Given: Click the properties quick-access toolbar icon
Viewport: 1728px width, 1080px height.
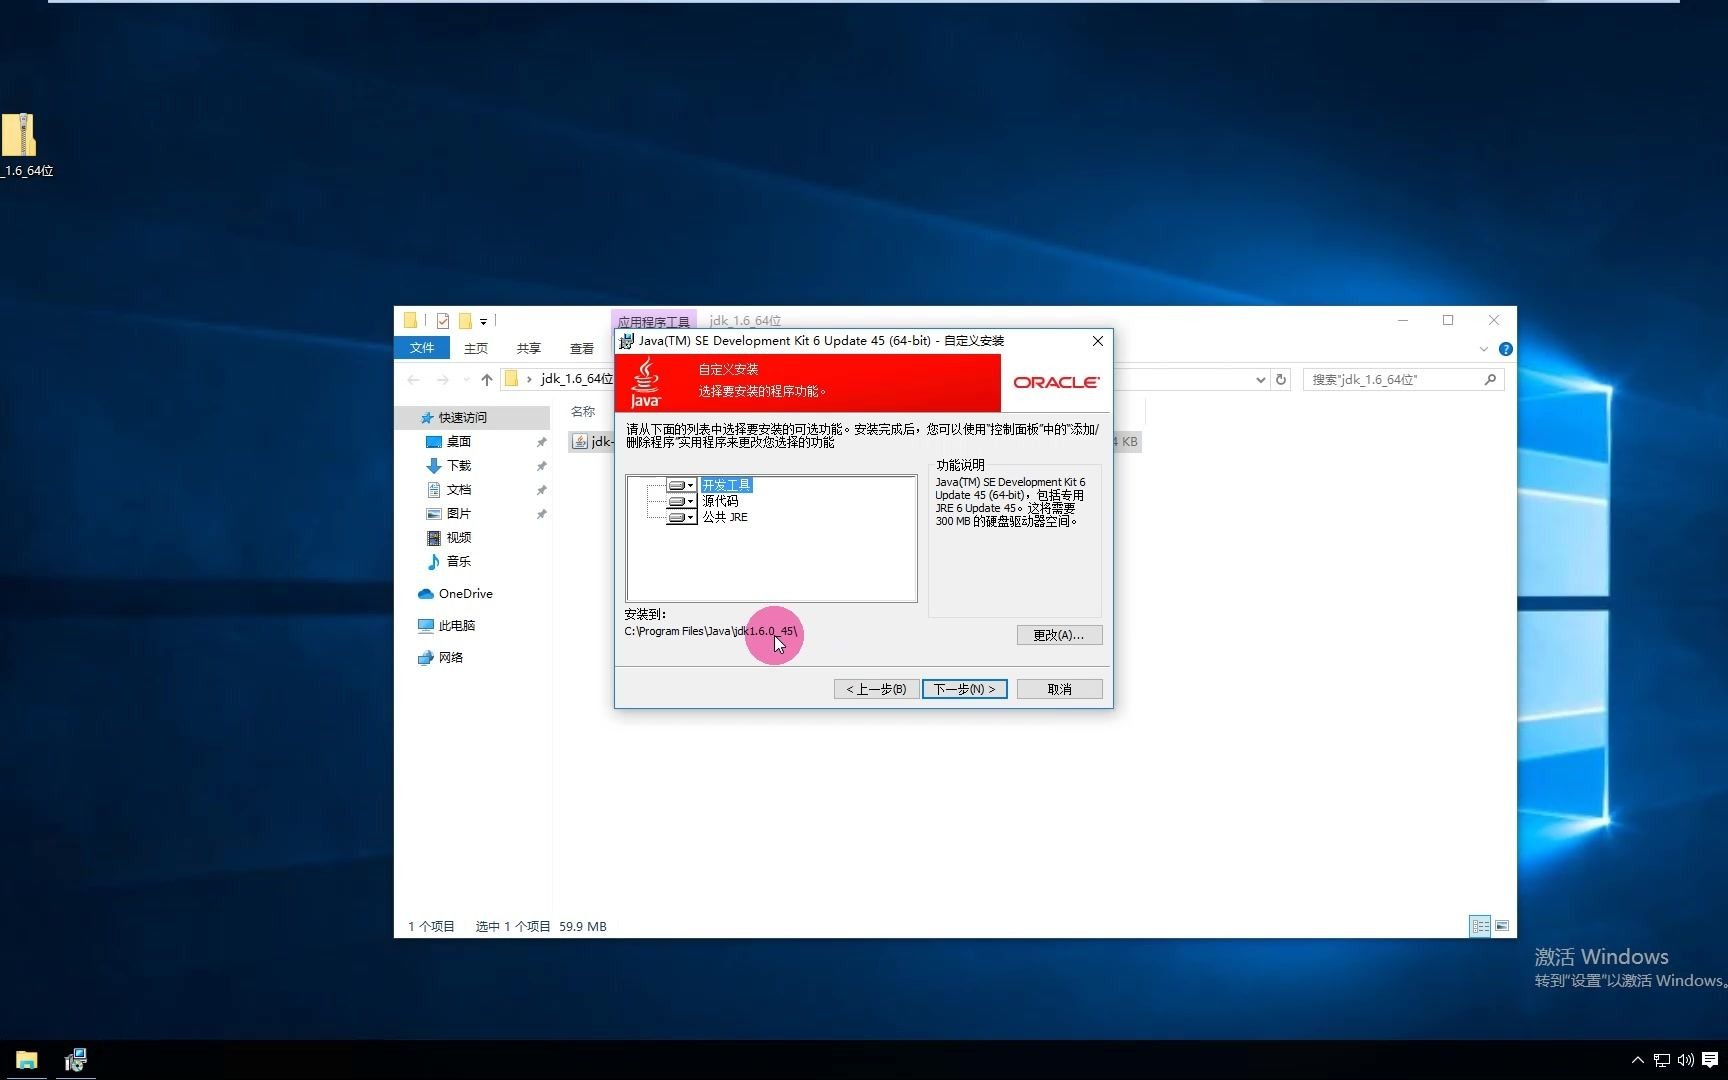Looking at the screenshot, I should [443, 321].
